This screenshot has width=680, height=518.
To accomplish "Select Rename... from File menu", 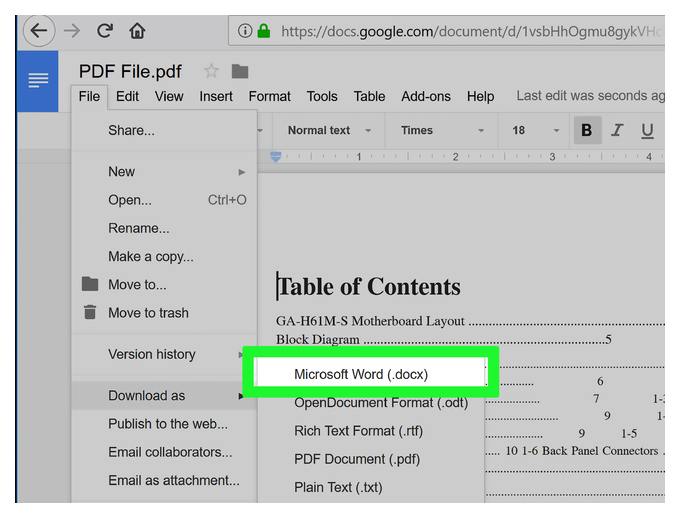I will [164, 228].
